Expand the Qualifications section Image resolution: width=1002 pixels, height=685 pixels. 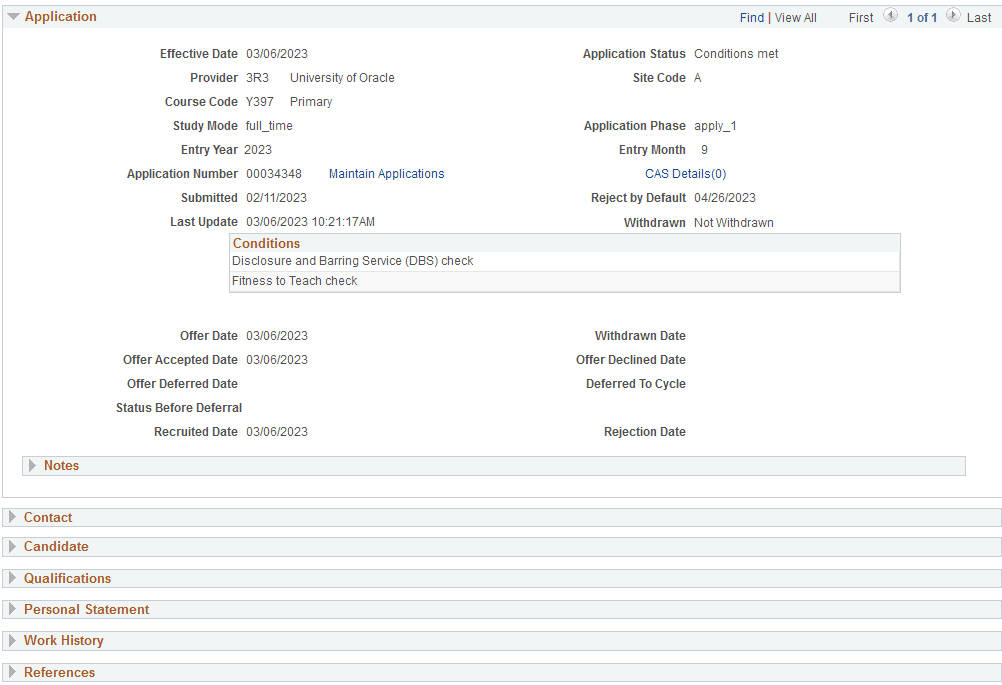point(12,578)
